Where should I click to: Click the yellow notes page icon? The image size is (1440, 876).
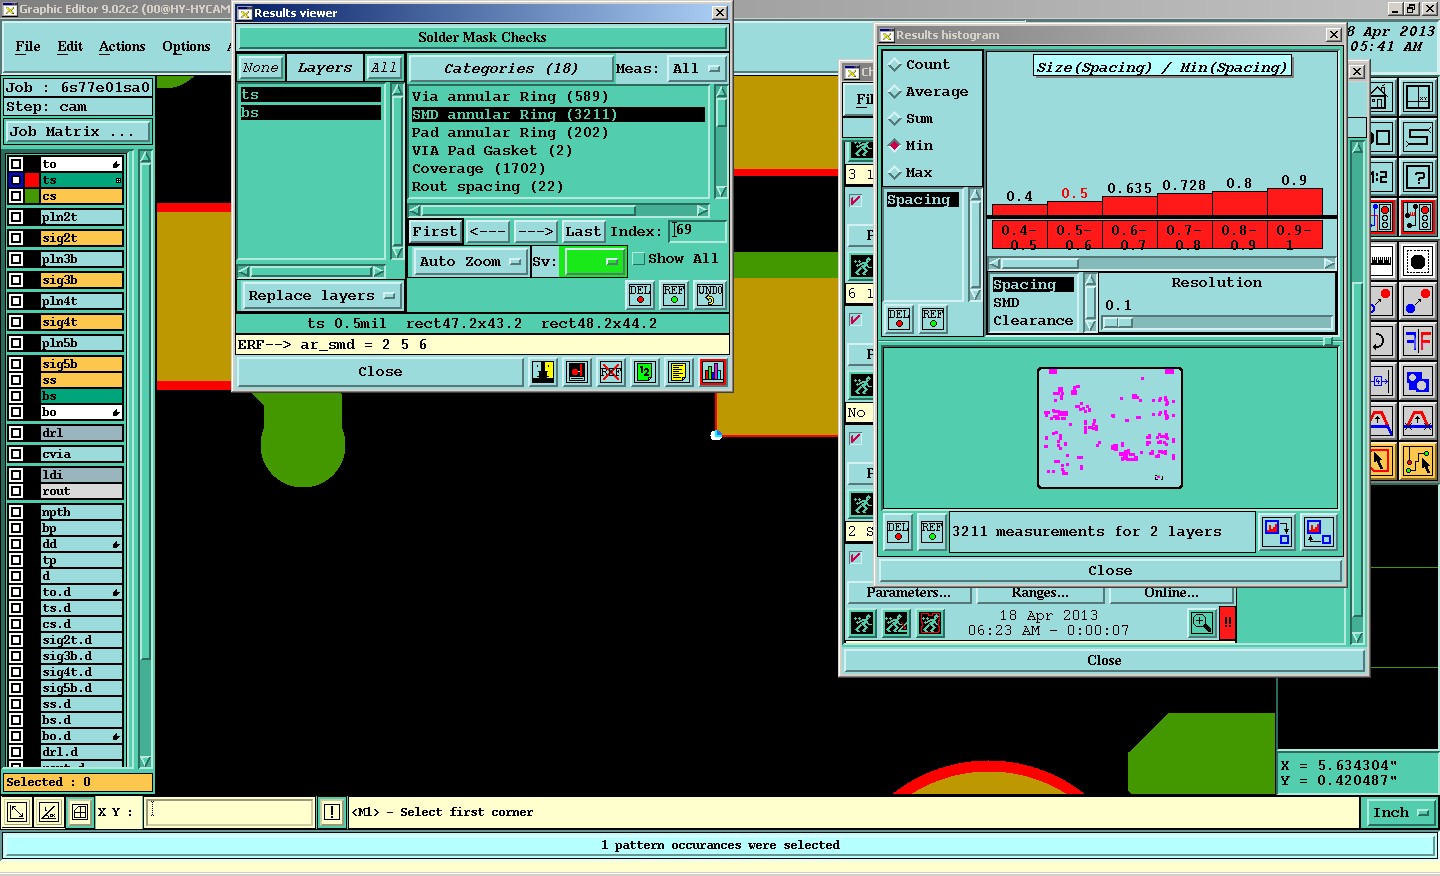[x=678, y=372]
